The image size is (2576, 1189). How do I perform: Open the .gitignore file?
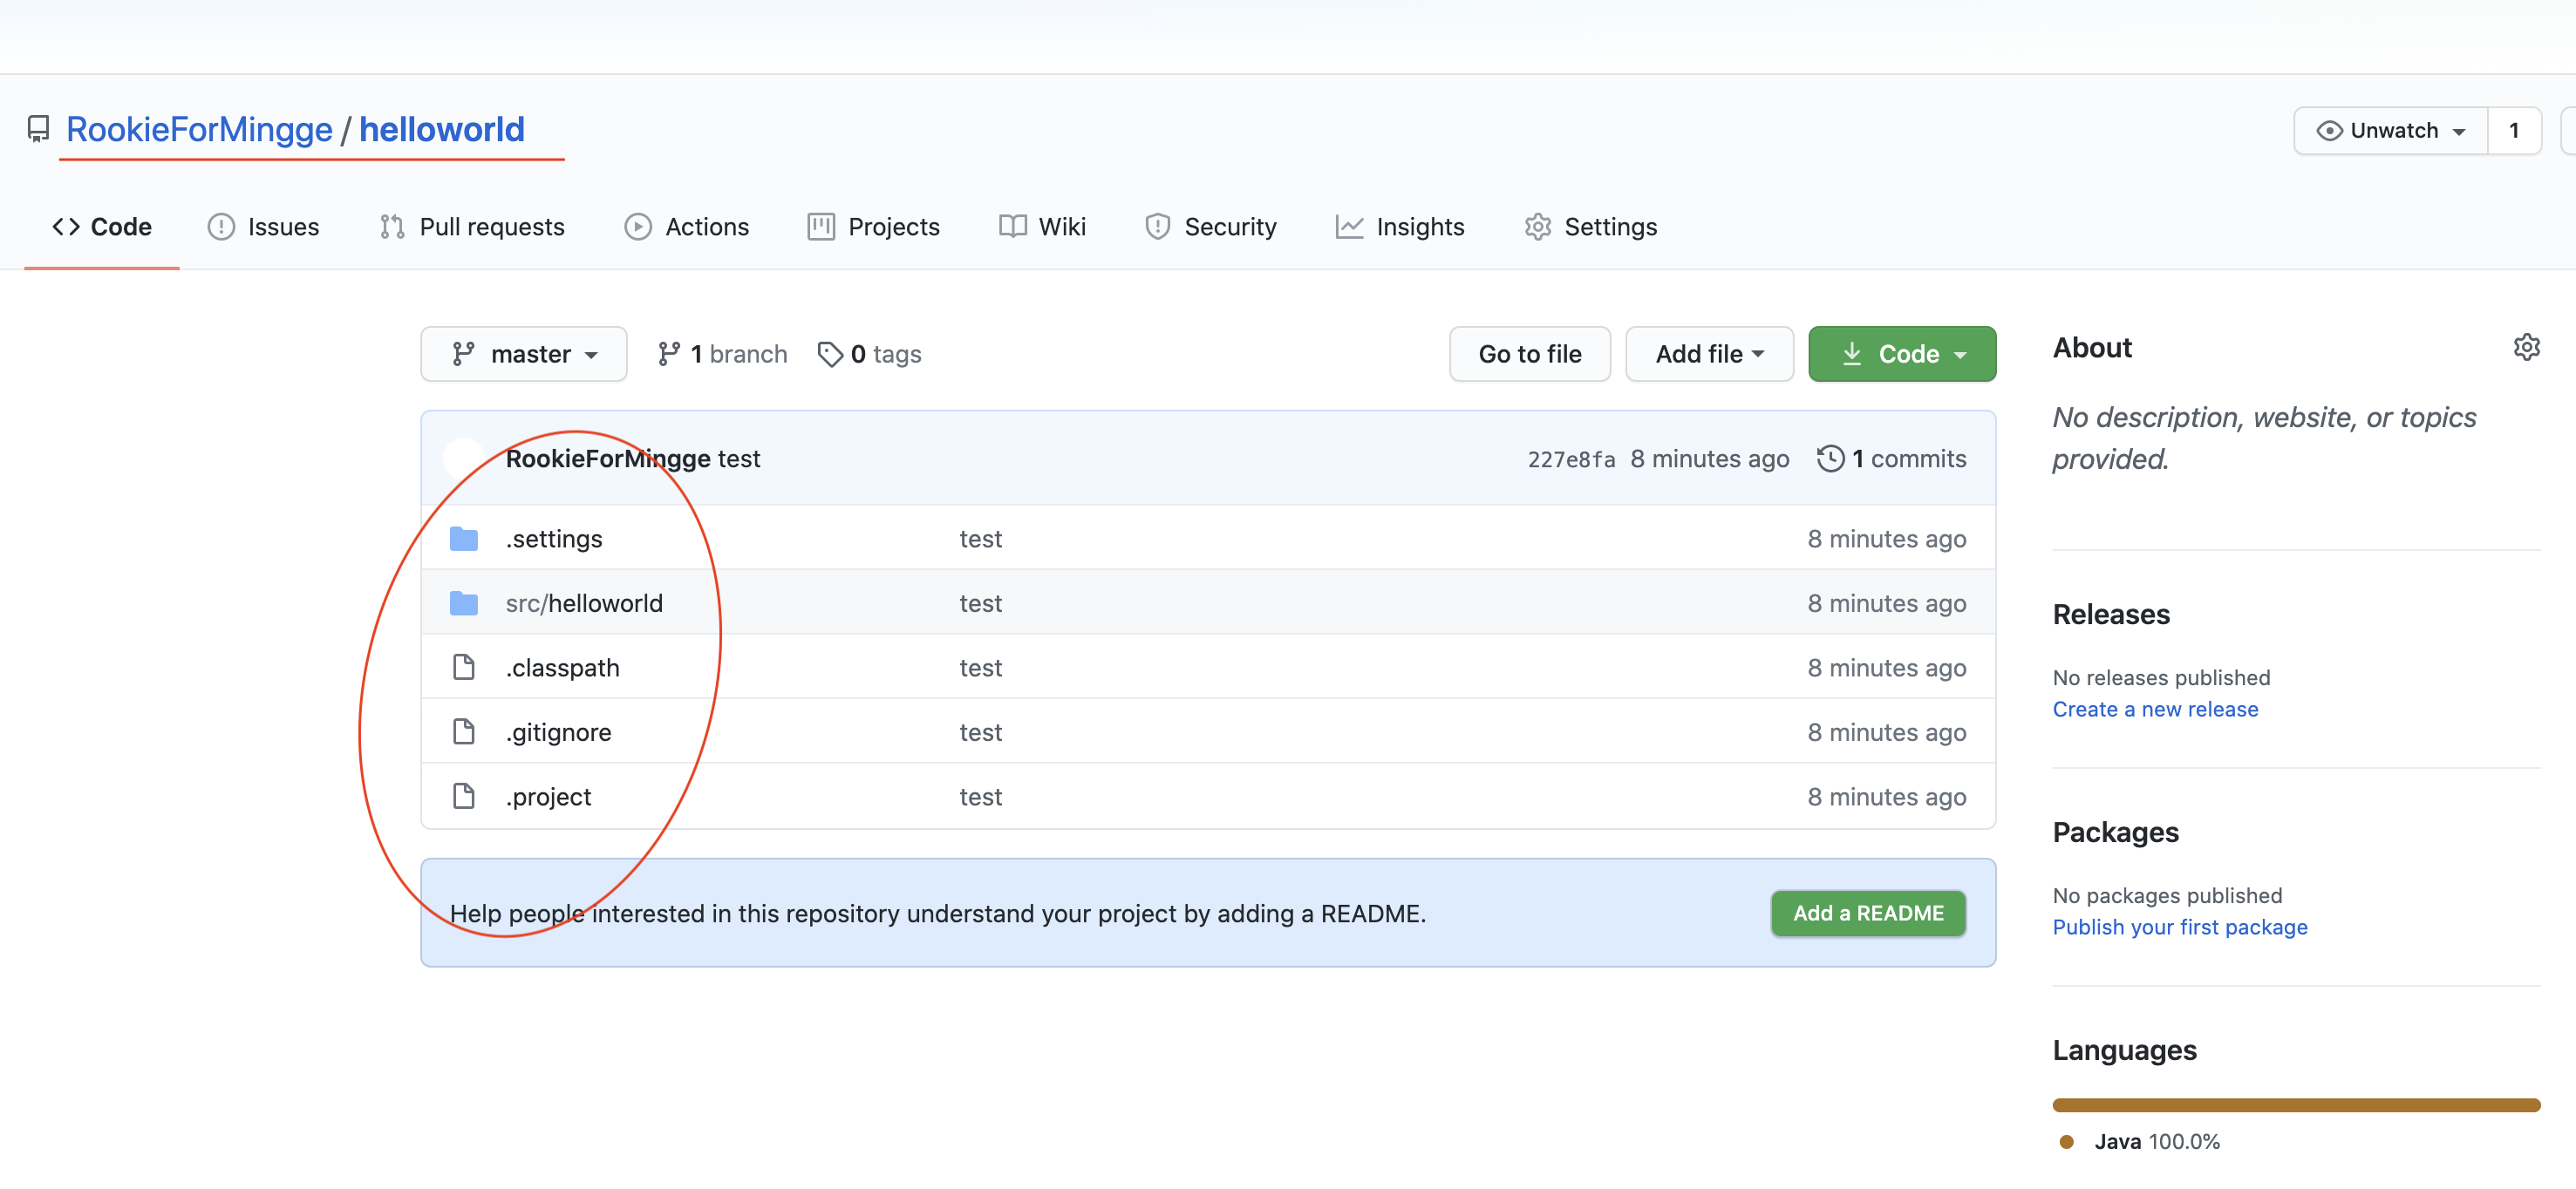tap(558, 732)
